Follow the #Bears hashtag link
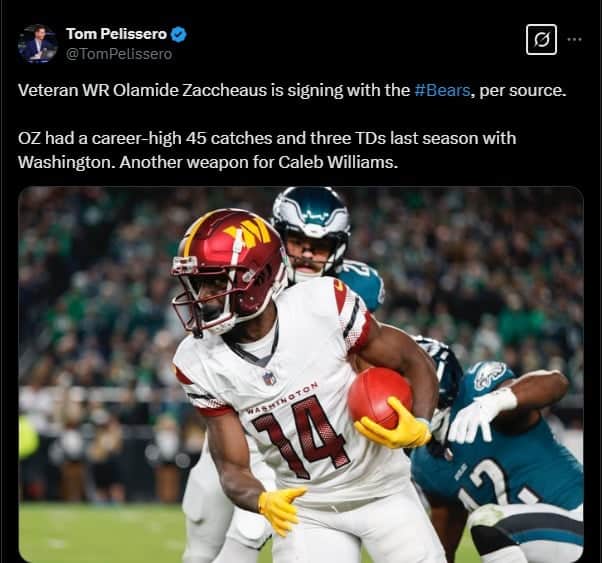The image size is (602, 563). coord(442,90)
